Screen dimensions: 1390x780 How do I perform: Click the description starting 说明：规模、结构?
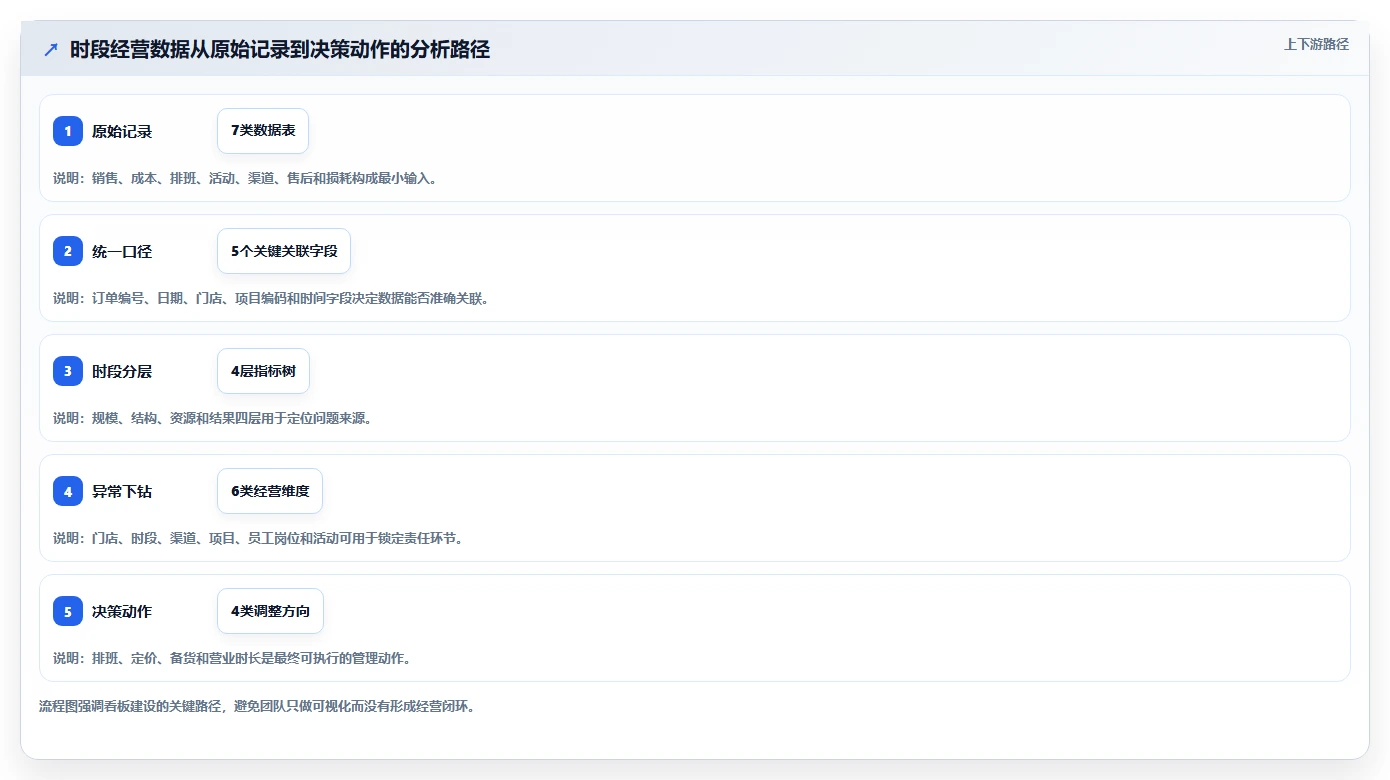click(213, 418)
